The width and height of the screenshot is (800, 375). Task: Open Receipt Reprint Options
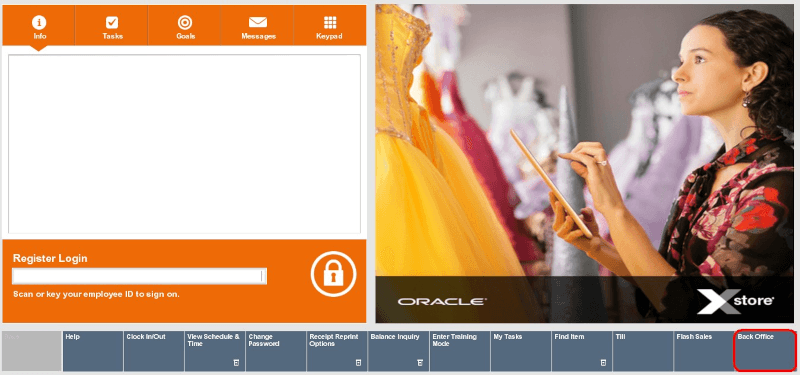coord(337,351)
